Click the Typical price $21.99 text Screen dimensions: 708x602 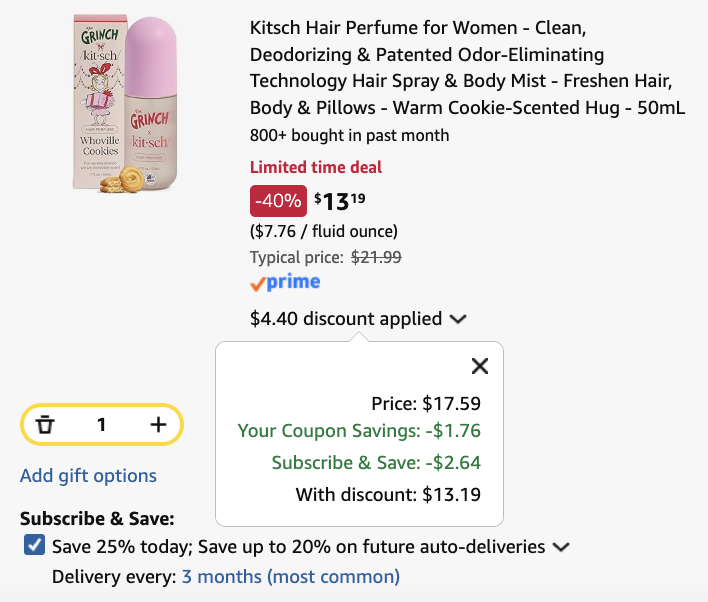coord(326,257)
